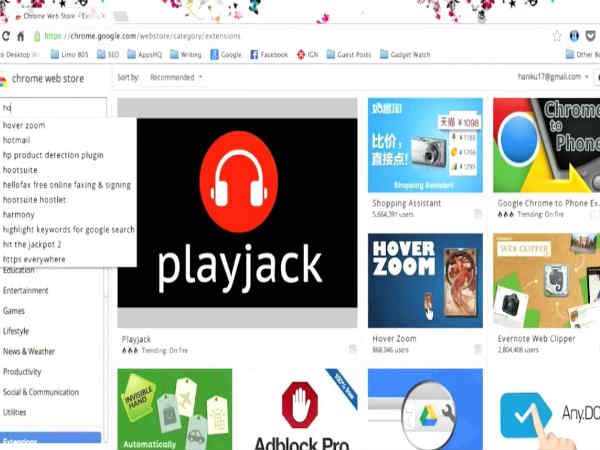The height and width of the screenshot is (450, 600).
Task: Open the Social & Communication category
Action: [x=41, y=392]
